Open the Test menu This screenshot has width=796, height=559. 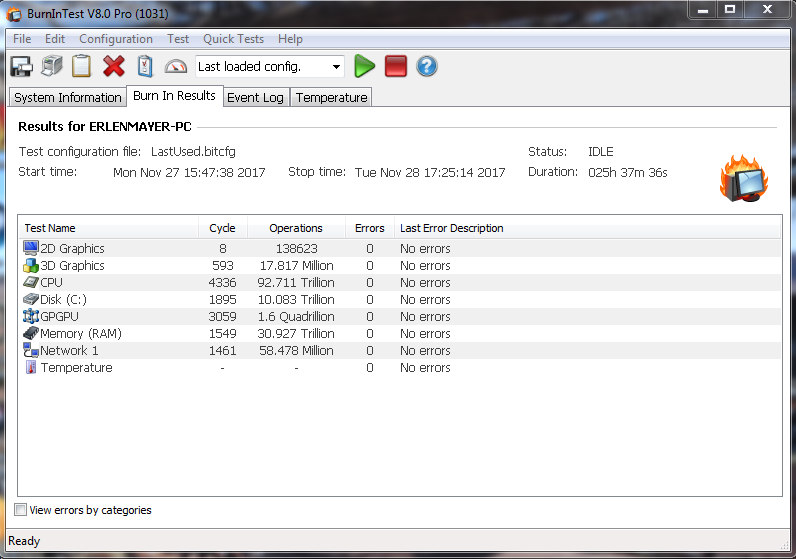pos(178,39)
